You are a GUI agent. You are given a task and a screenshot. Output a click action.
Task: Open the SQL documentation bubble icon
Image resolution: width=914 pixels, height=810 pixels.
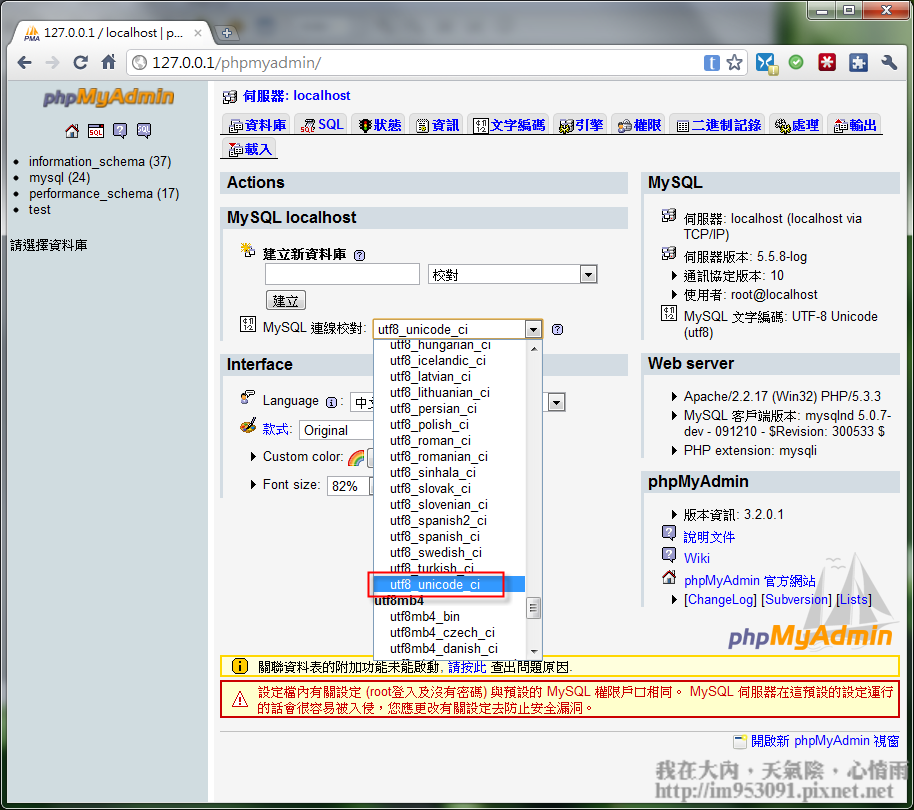click(144, 131)
